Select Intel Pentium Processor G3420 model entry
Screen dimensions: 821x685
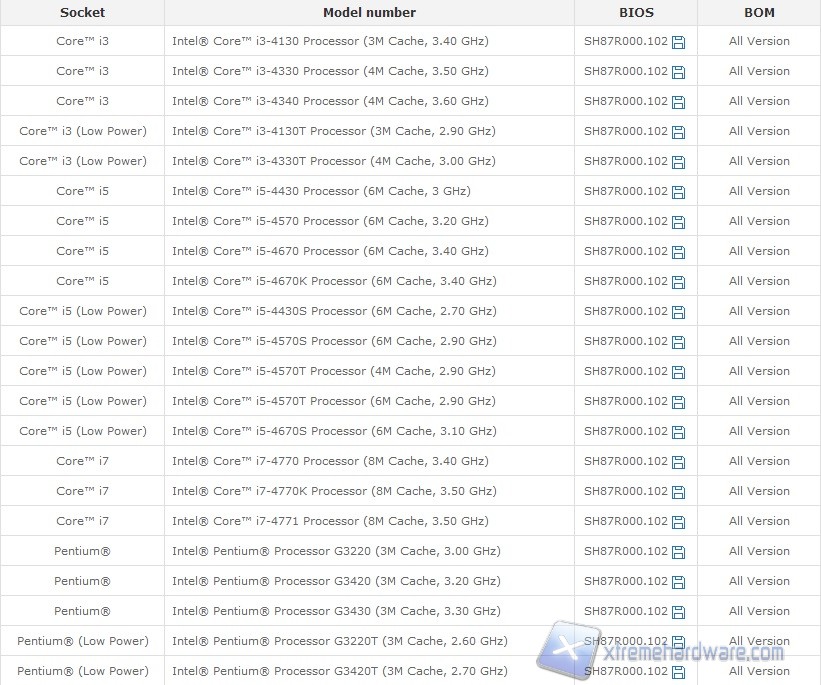coord(336,581)
